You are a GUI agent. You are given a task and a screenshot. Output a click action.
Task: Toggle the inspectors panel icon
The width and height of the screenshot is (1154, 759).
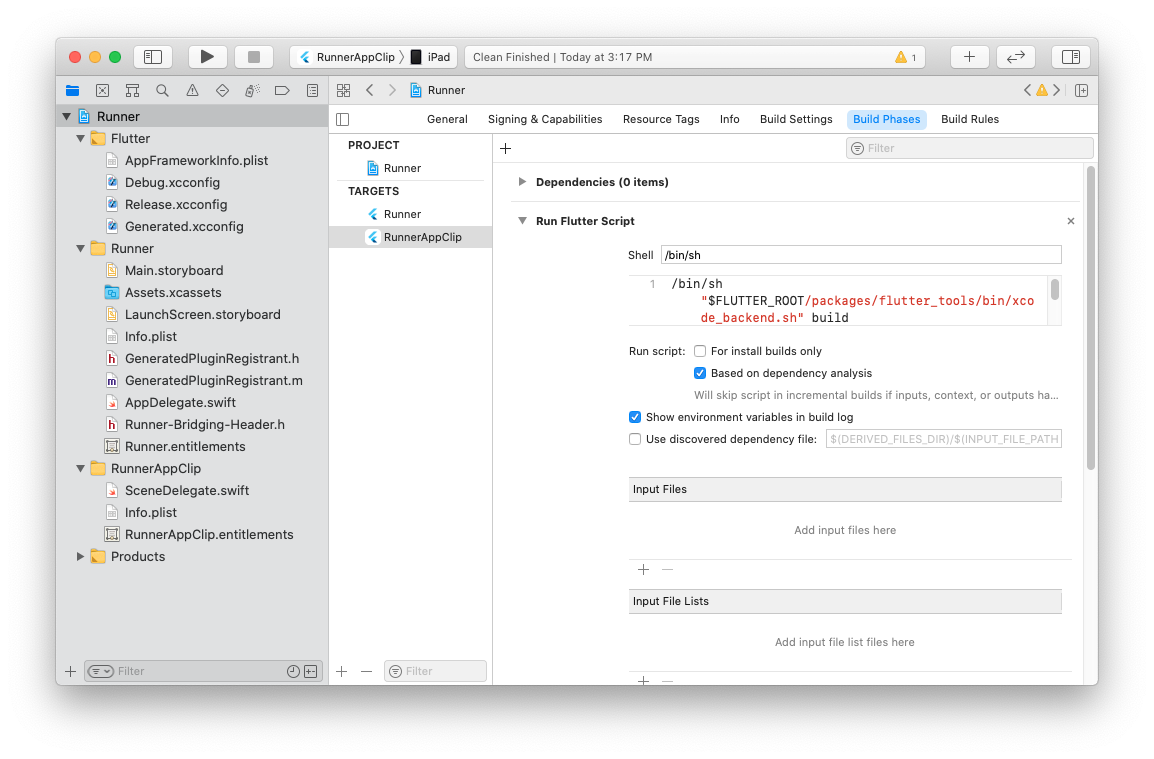[1070, 57]
